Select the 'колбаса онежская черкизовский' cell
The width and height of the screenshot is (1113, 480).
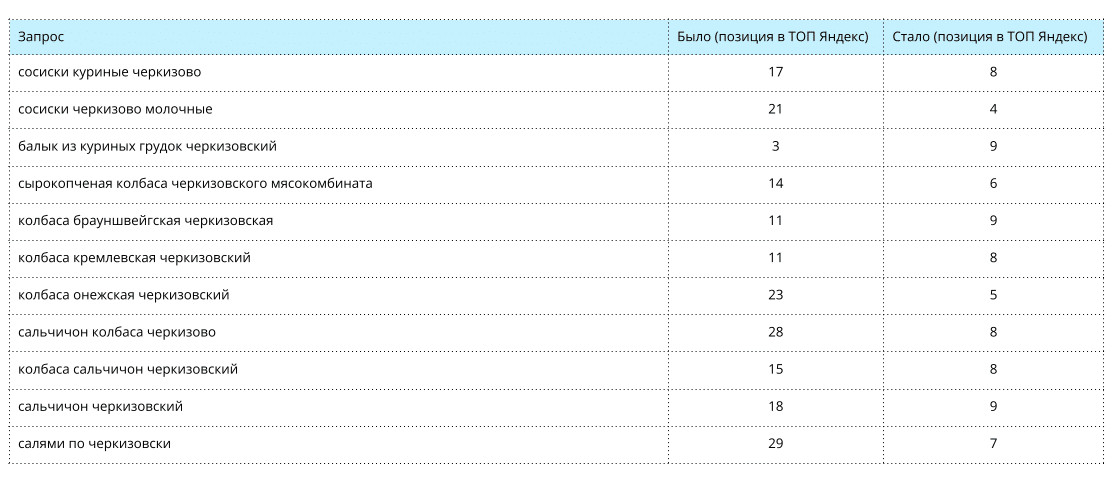point(124,295)
